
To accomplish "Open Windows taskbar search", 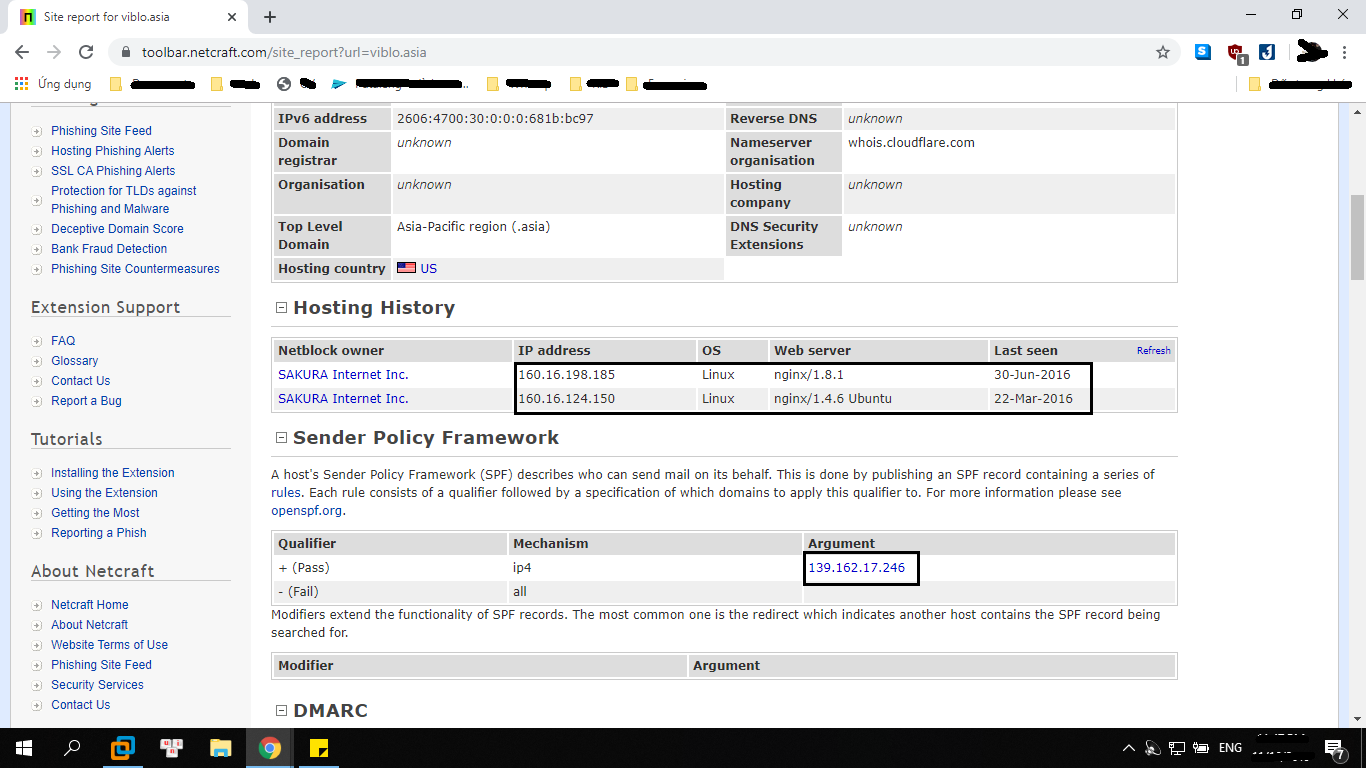I will 72,748.
